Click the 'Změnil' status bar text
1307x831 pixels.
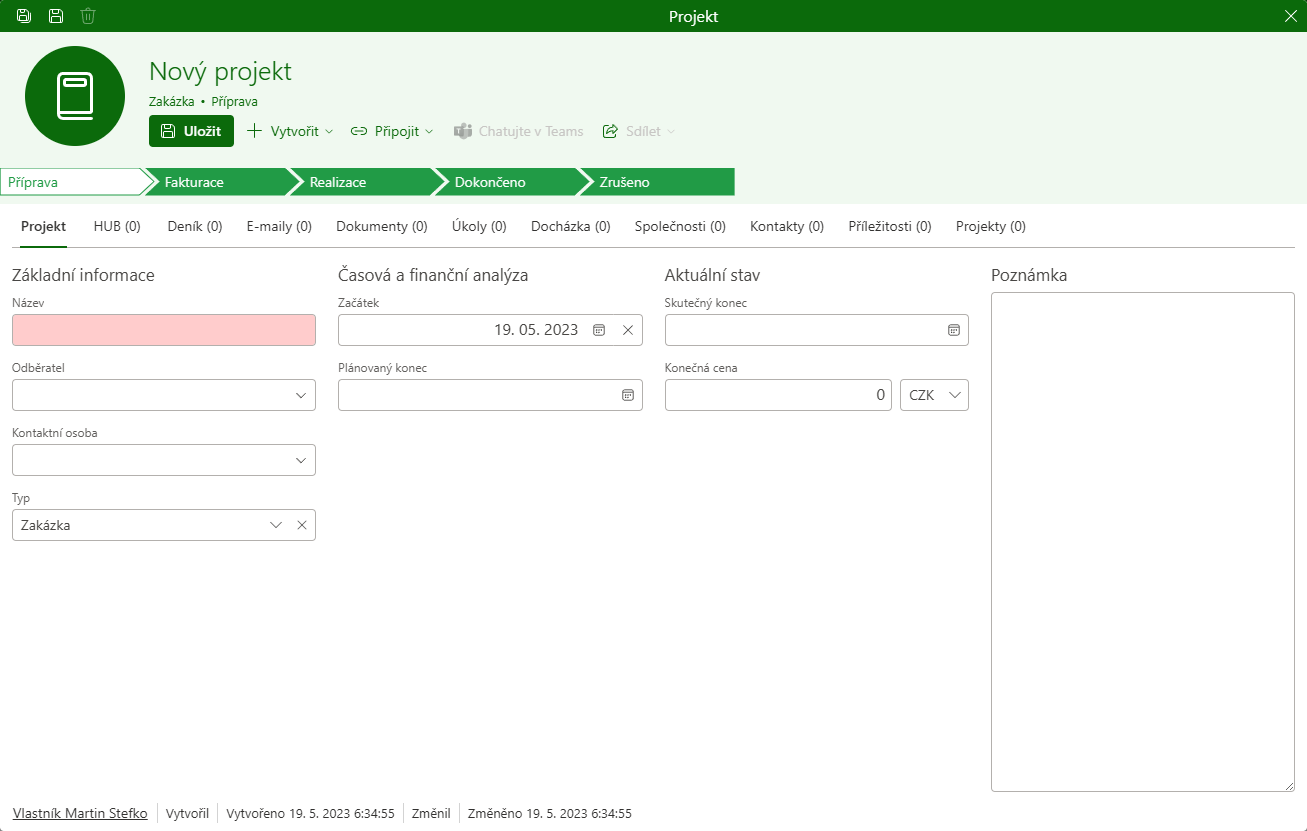(431, 814)
